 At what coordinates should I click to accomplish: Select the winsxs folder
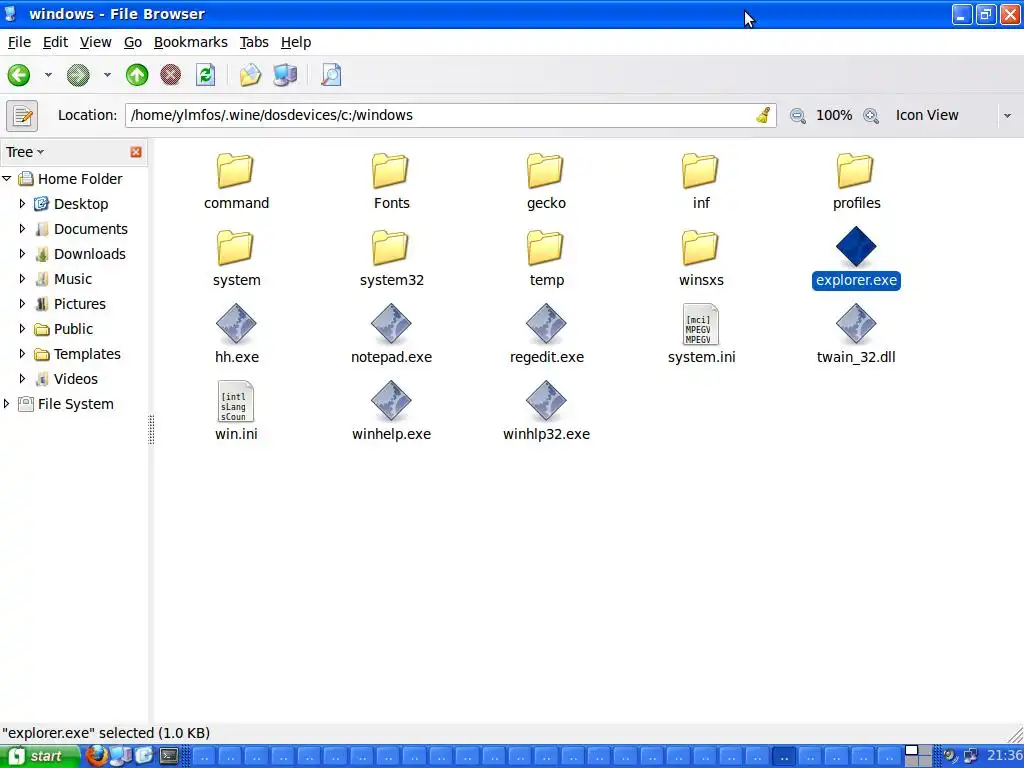point(701,259)
